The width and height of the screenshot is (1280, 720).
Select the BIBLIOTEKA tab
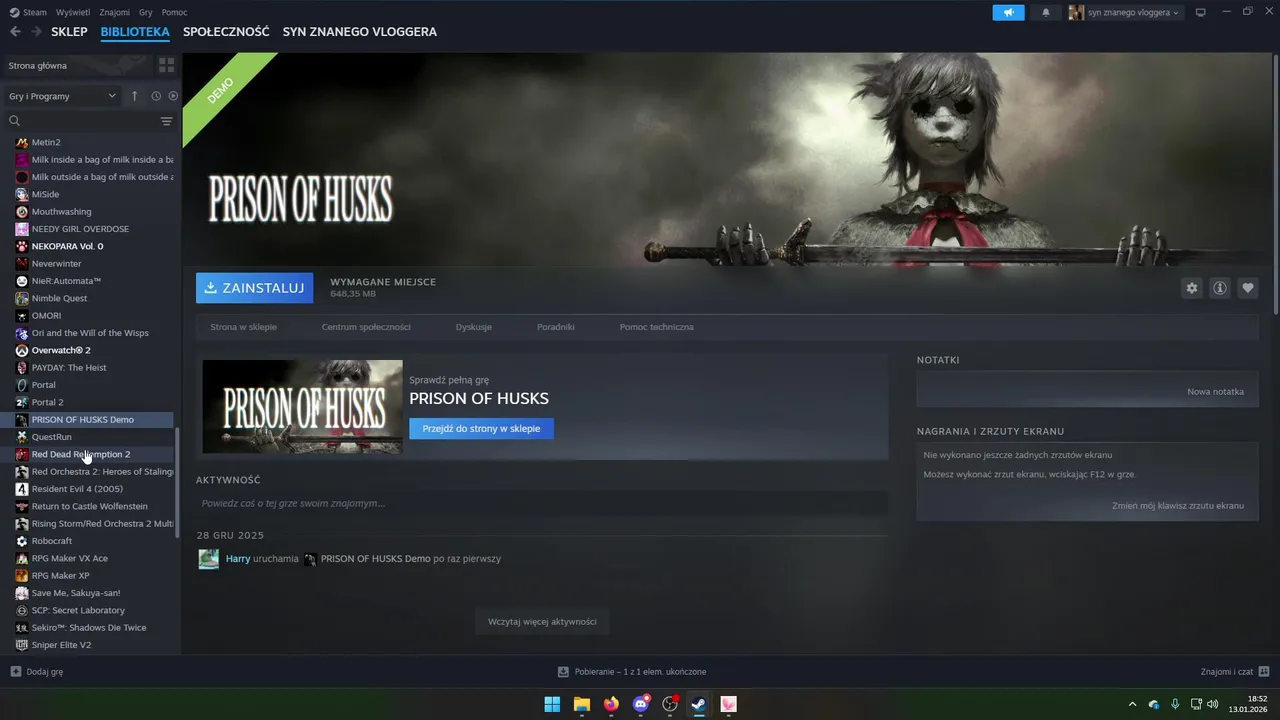(x=135, y=32)
